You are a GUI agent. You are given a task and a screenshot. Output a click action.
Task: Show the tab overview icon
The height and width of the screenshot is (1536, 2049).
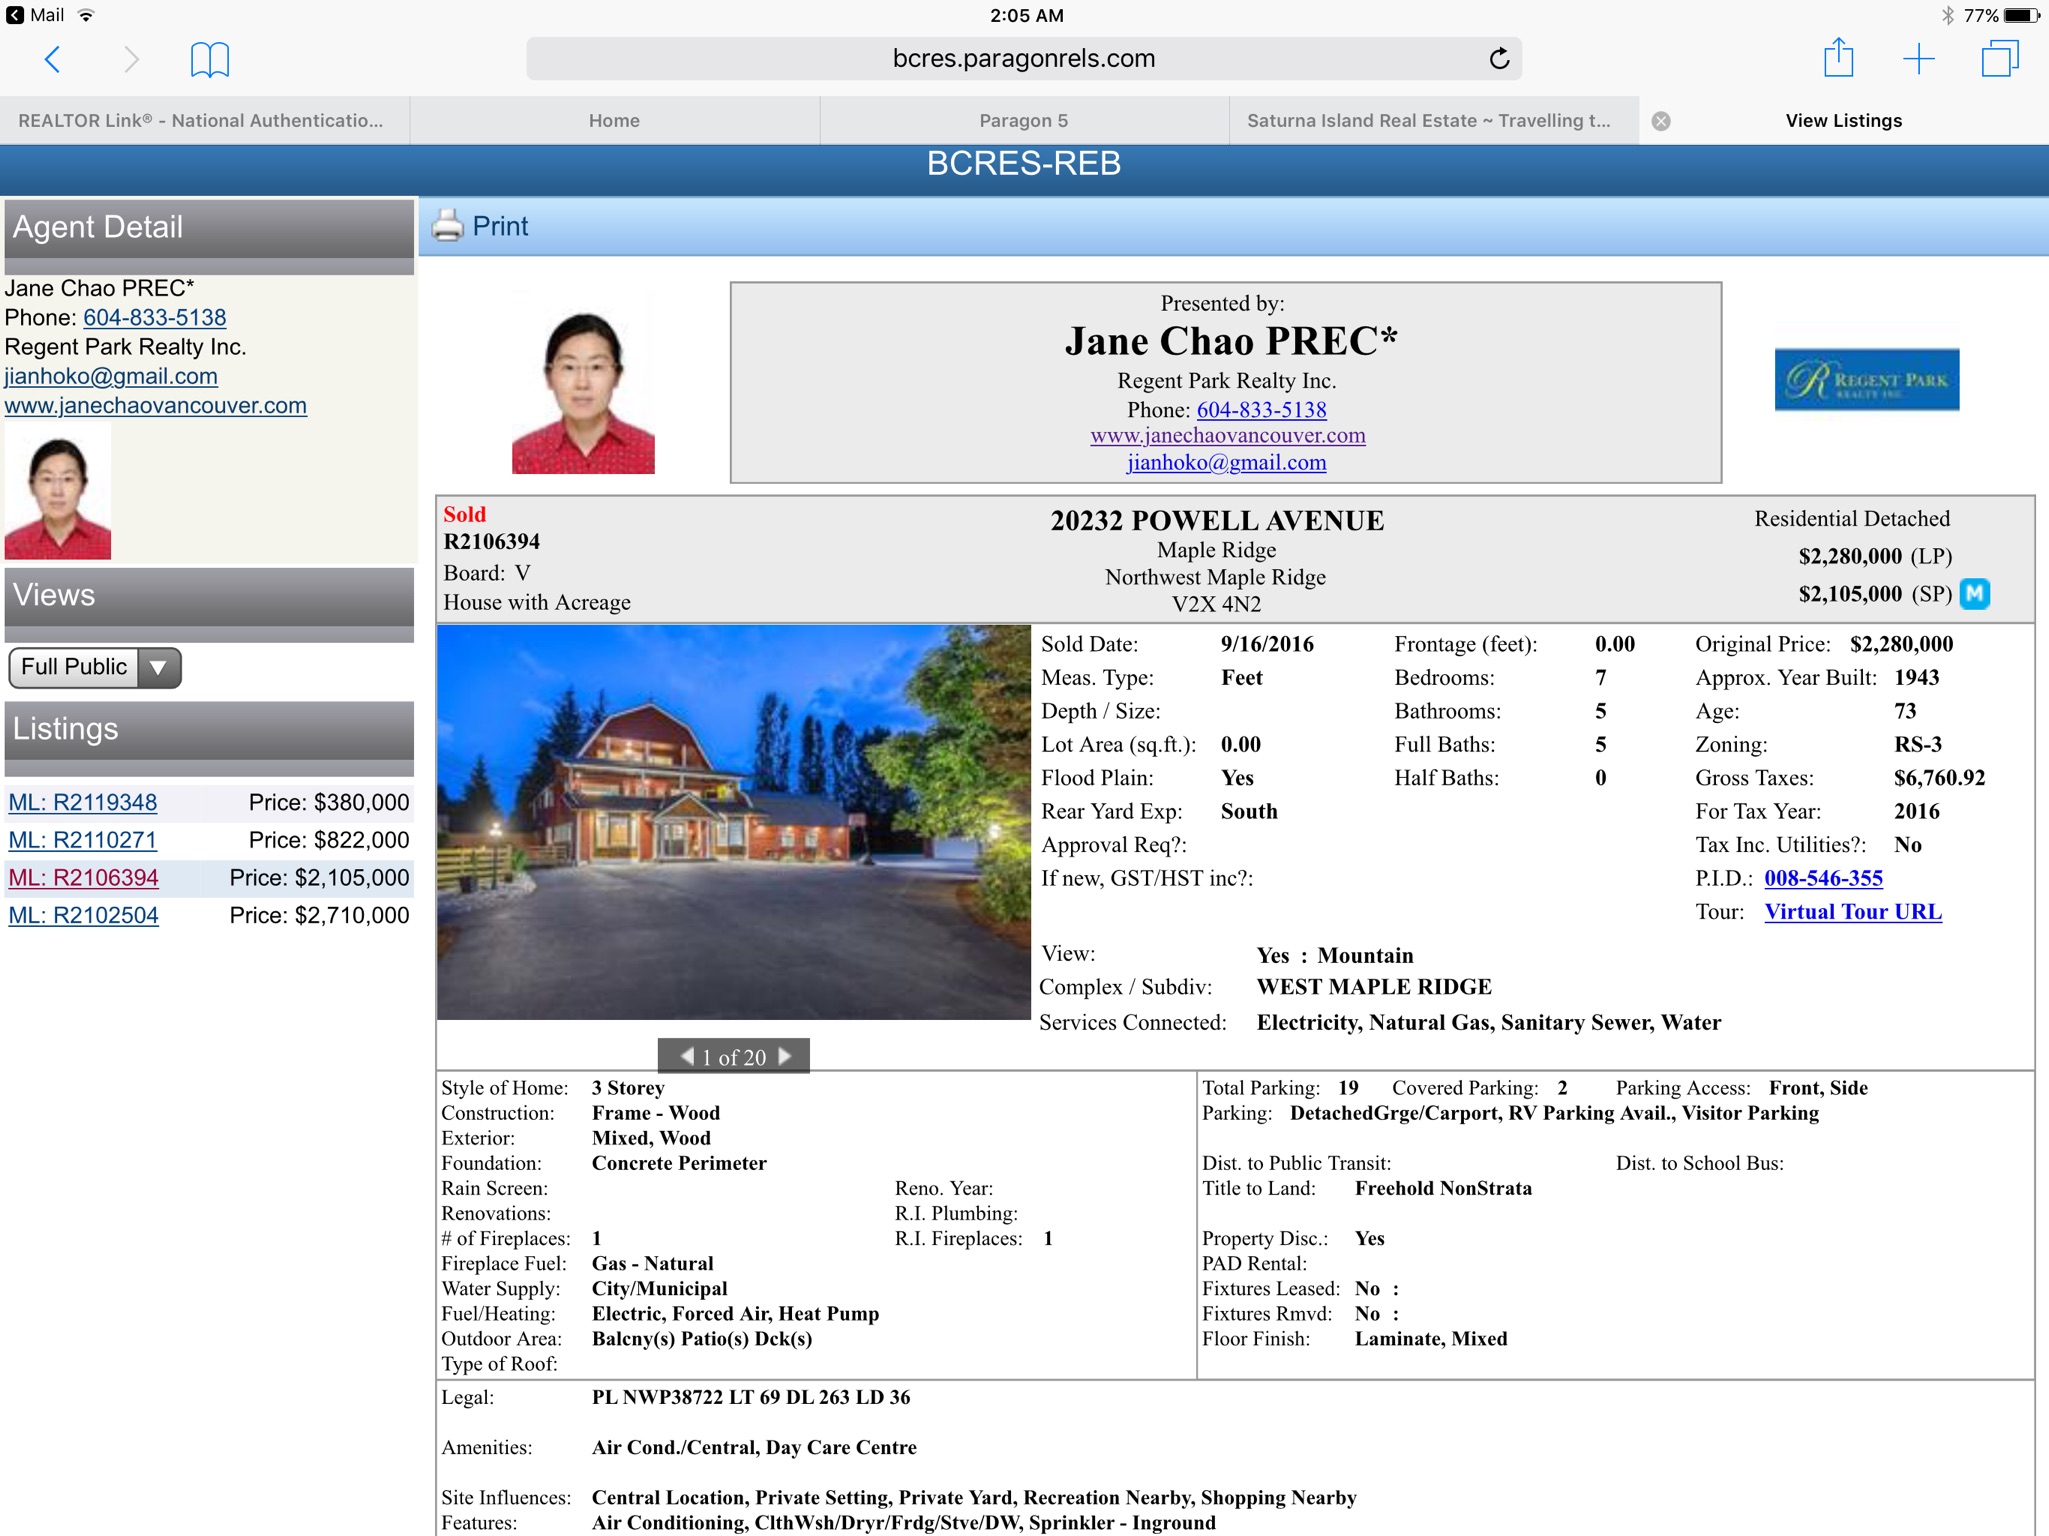1999,59
